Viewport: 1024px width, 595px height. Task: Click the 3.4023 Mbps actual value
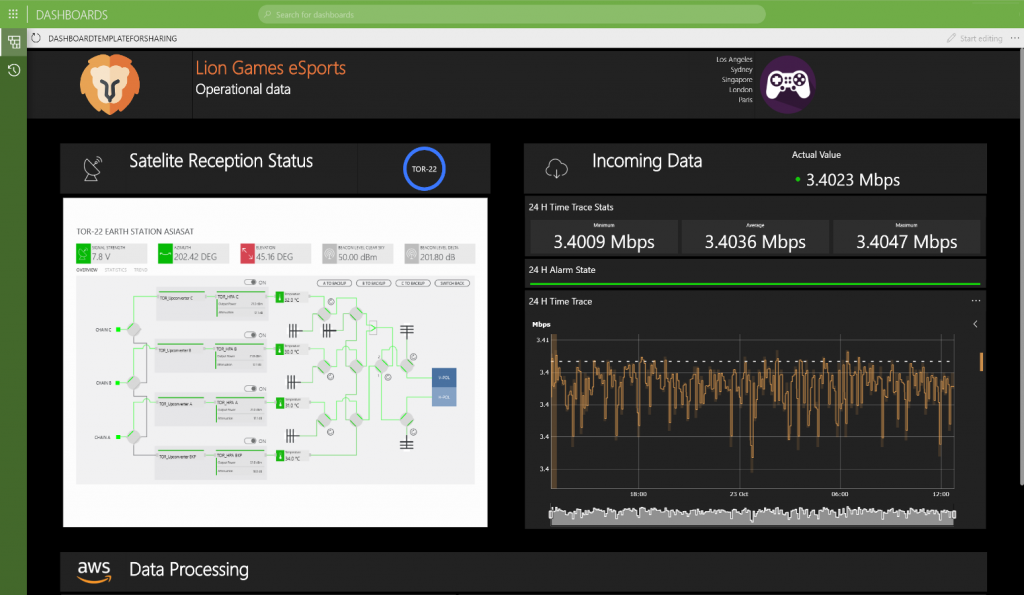[x=853, y=180]
